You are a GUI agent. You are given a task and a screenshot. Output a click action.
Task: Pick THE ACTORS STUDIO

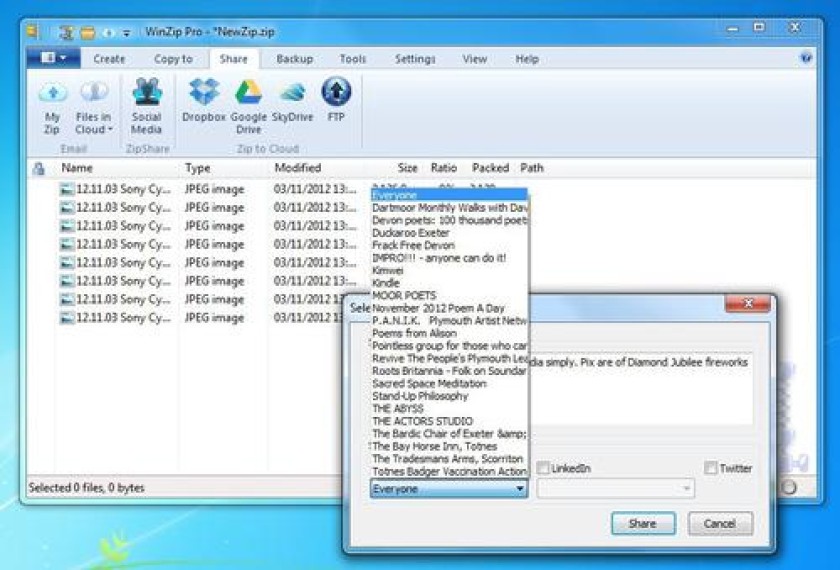[x=449, y=421]
